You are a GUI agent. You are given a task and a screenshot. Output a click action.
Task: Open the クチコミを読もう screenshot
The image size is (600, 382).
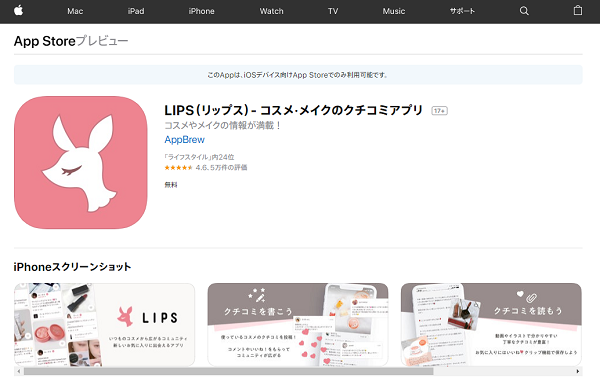(x=491, y=325)
